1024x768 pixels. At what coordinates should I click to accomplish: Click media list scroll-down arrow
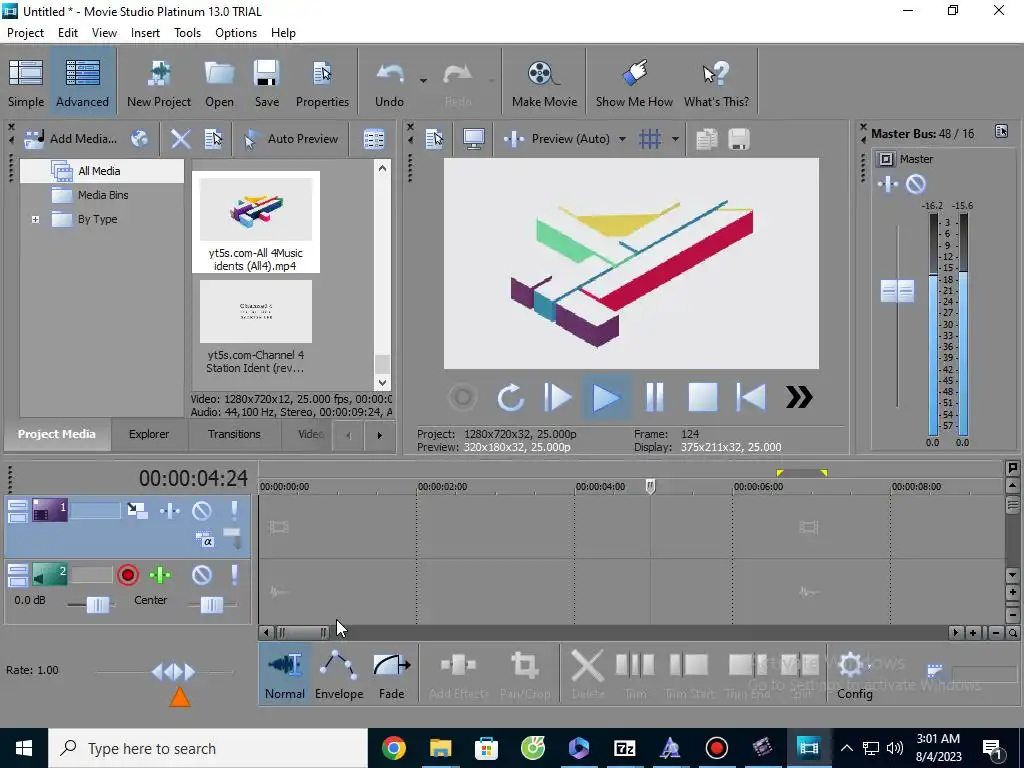[x=382, y=383]
